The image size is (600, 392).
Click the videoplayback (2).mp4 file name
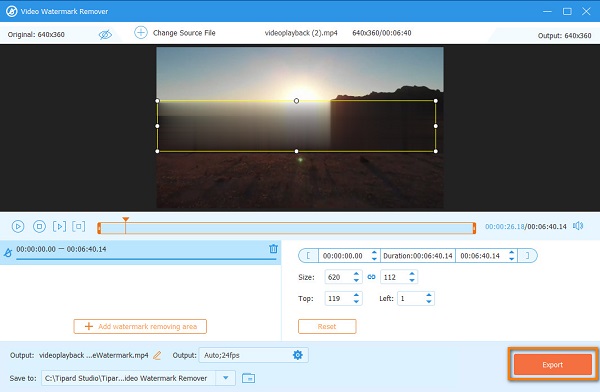tap(301, 33)
